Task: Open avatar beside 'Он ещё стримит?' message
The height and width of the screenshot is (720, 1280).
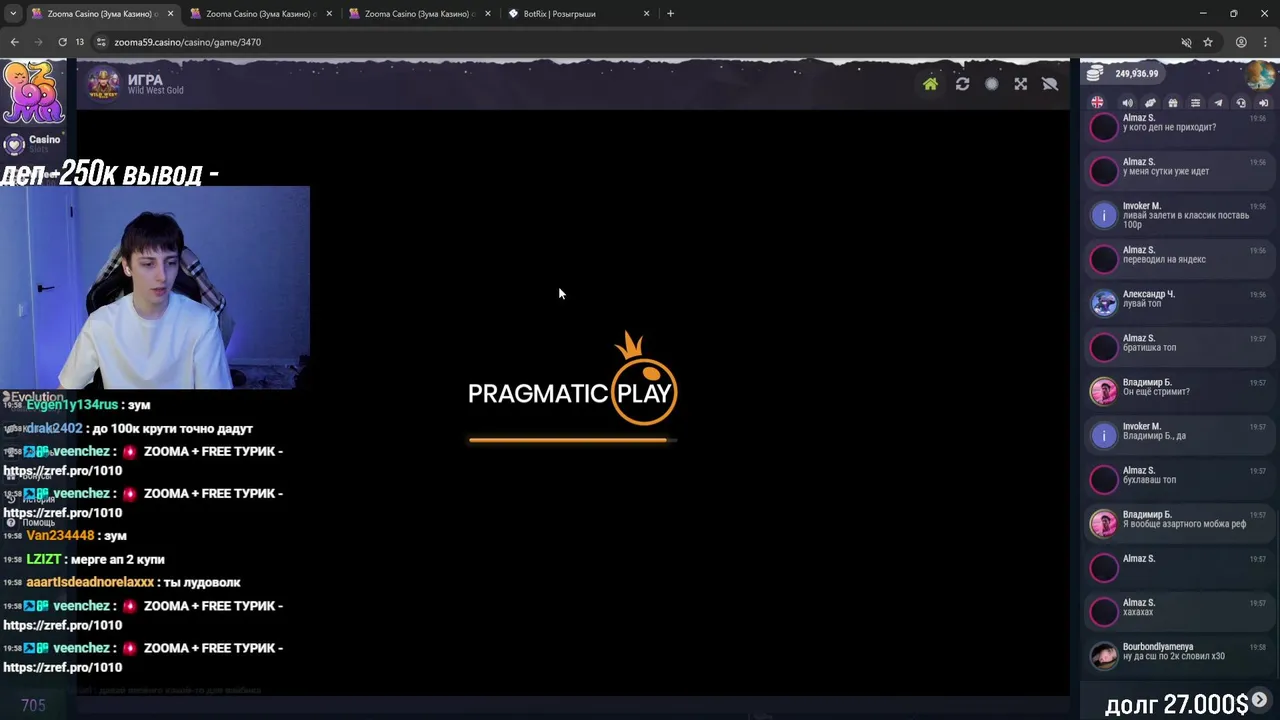Action: (x=1103, y=391)
